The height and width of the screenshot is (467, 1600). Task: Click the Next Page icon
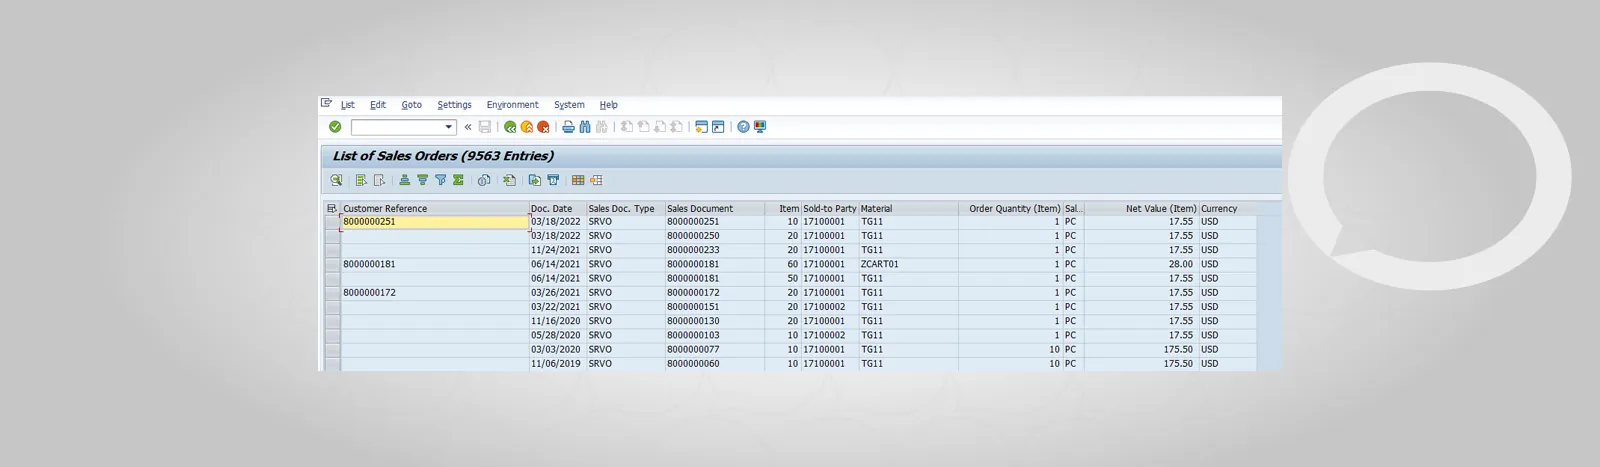660,127
